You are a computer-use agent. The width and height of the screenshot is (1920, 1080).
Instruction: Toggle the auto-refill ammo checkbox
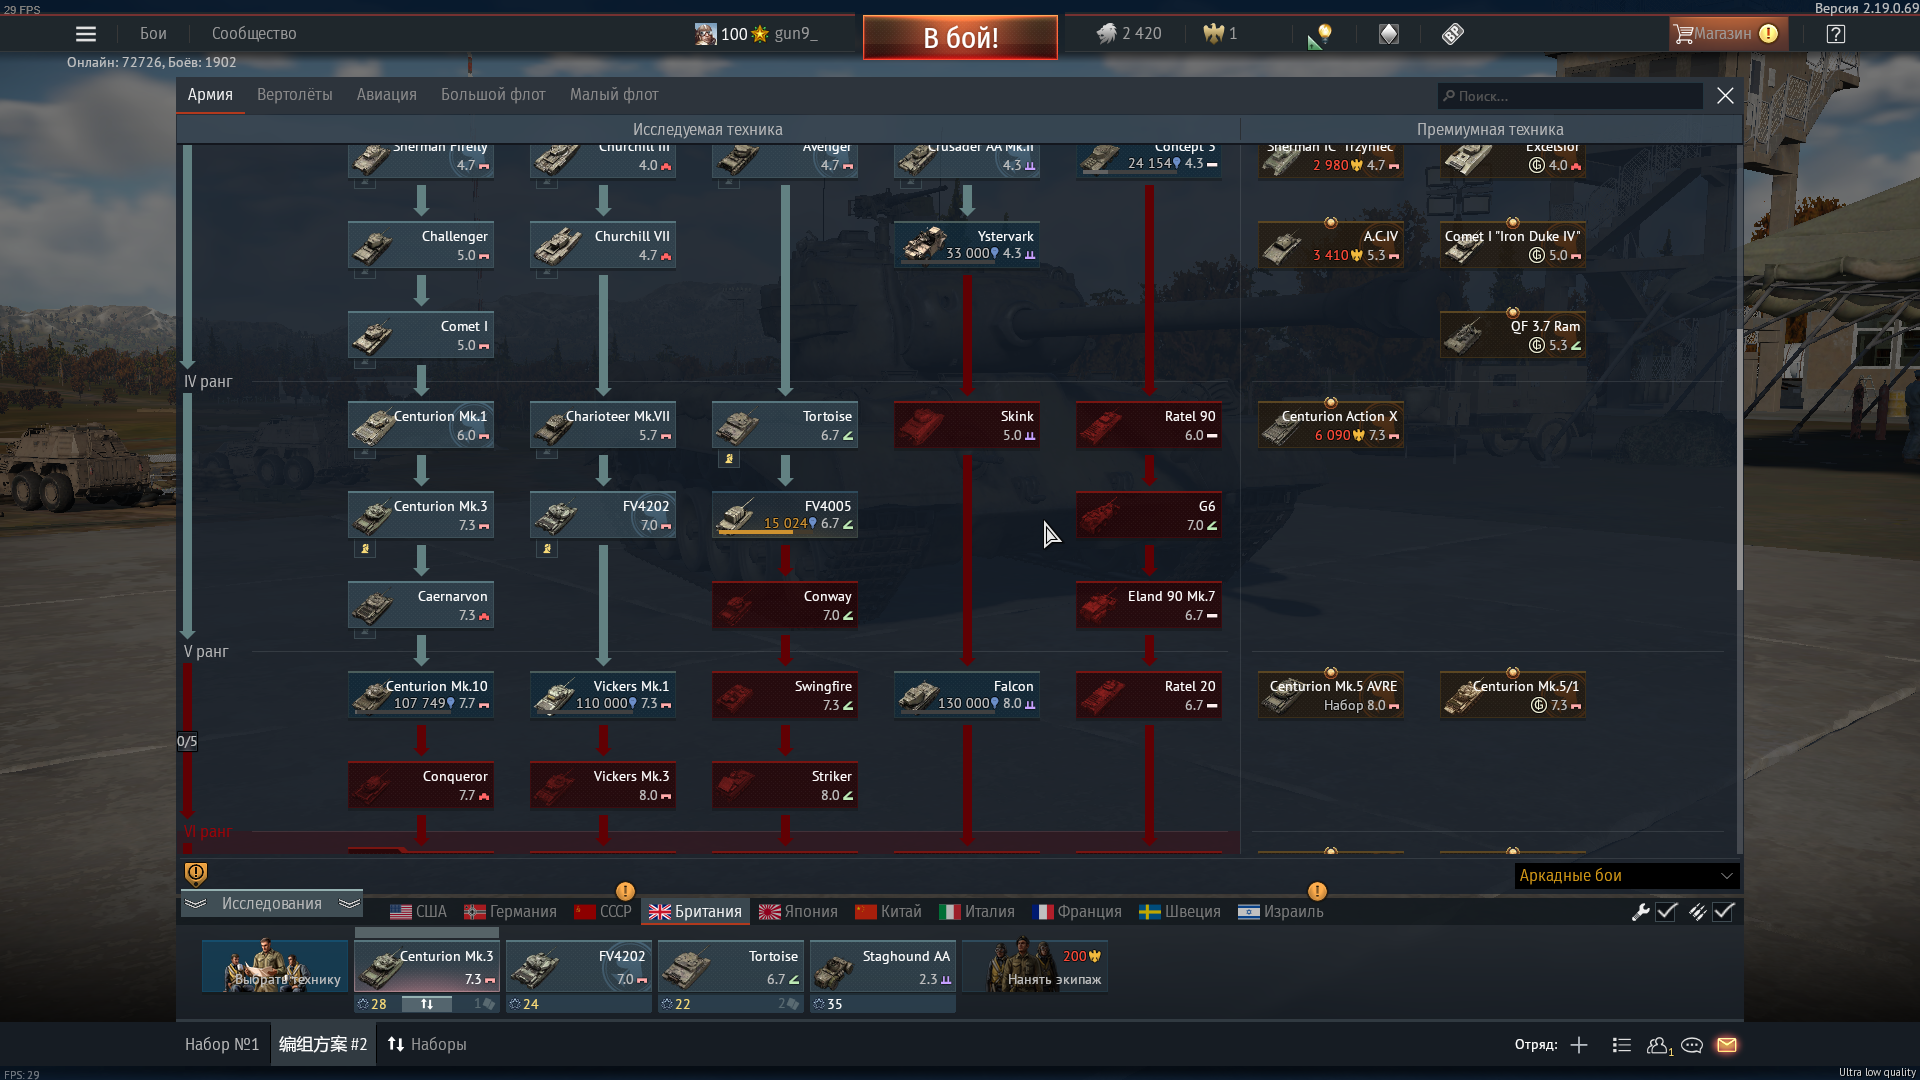[1723, 912]
